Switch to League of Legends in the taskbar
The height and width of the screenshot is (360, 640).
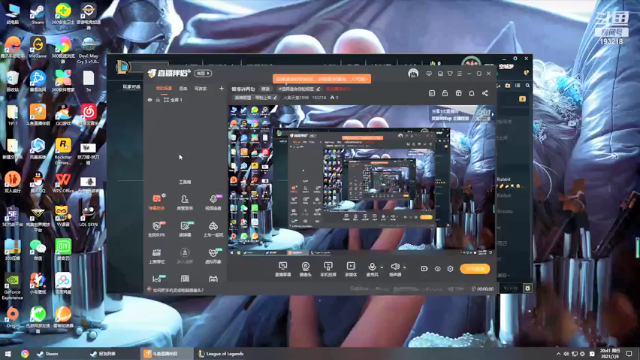coord(221,353)
